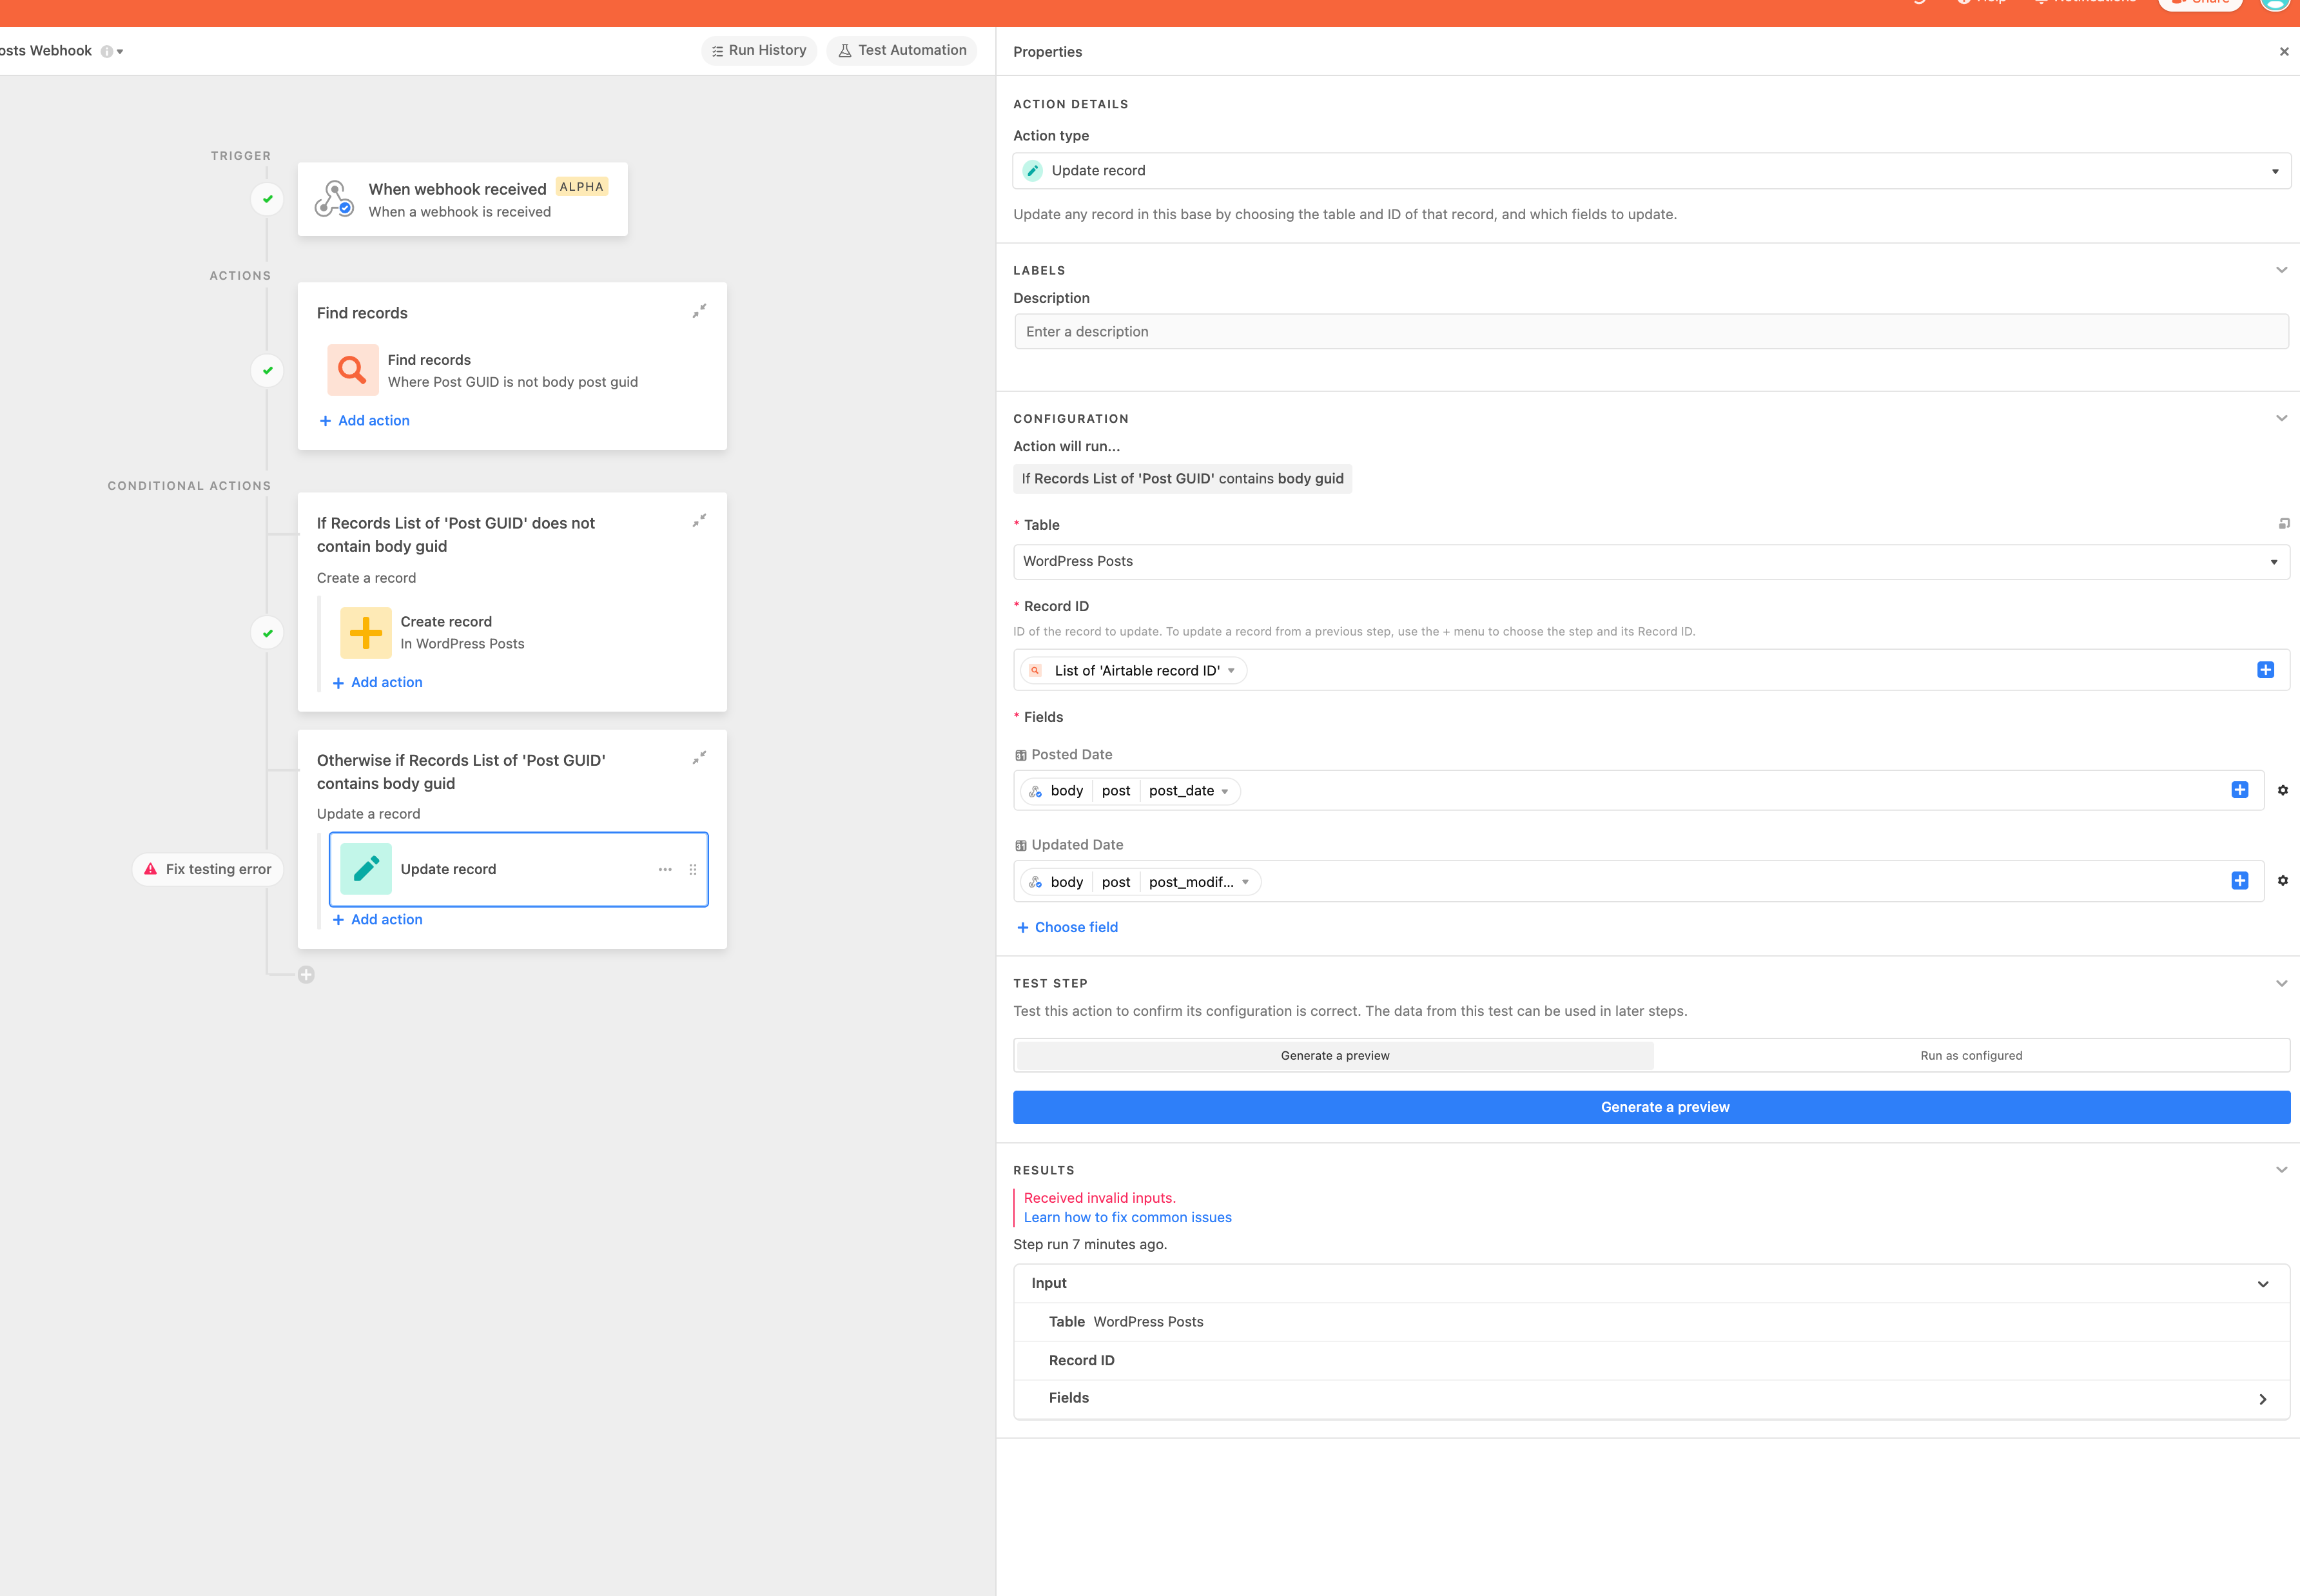
Task: Collapse the Test Step section
Action: click(2282, 983)
